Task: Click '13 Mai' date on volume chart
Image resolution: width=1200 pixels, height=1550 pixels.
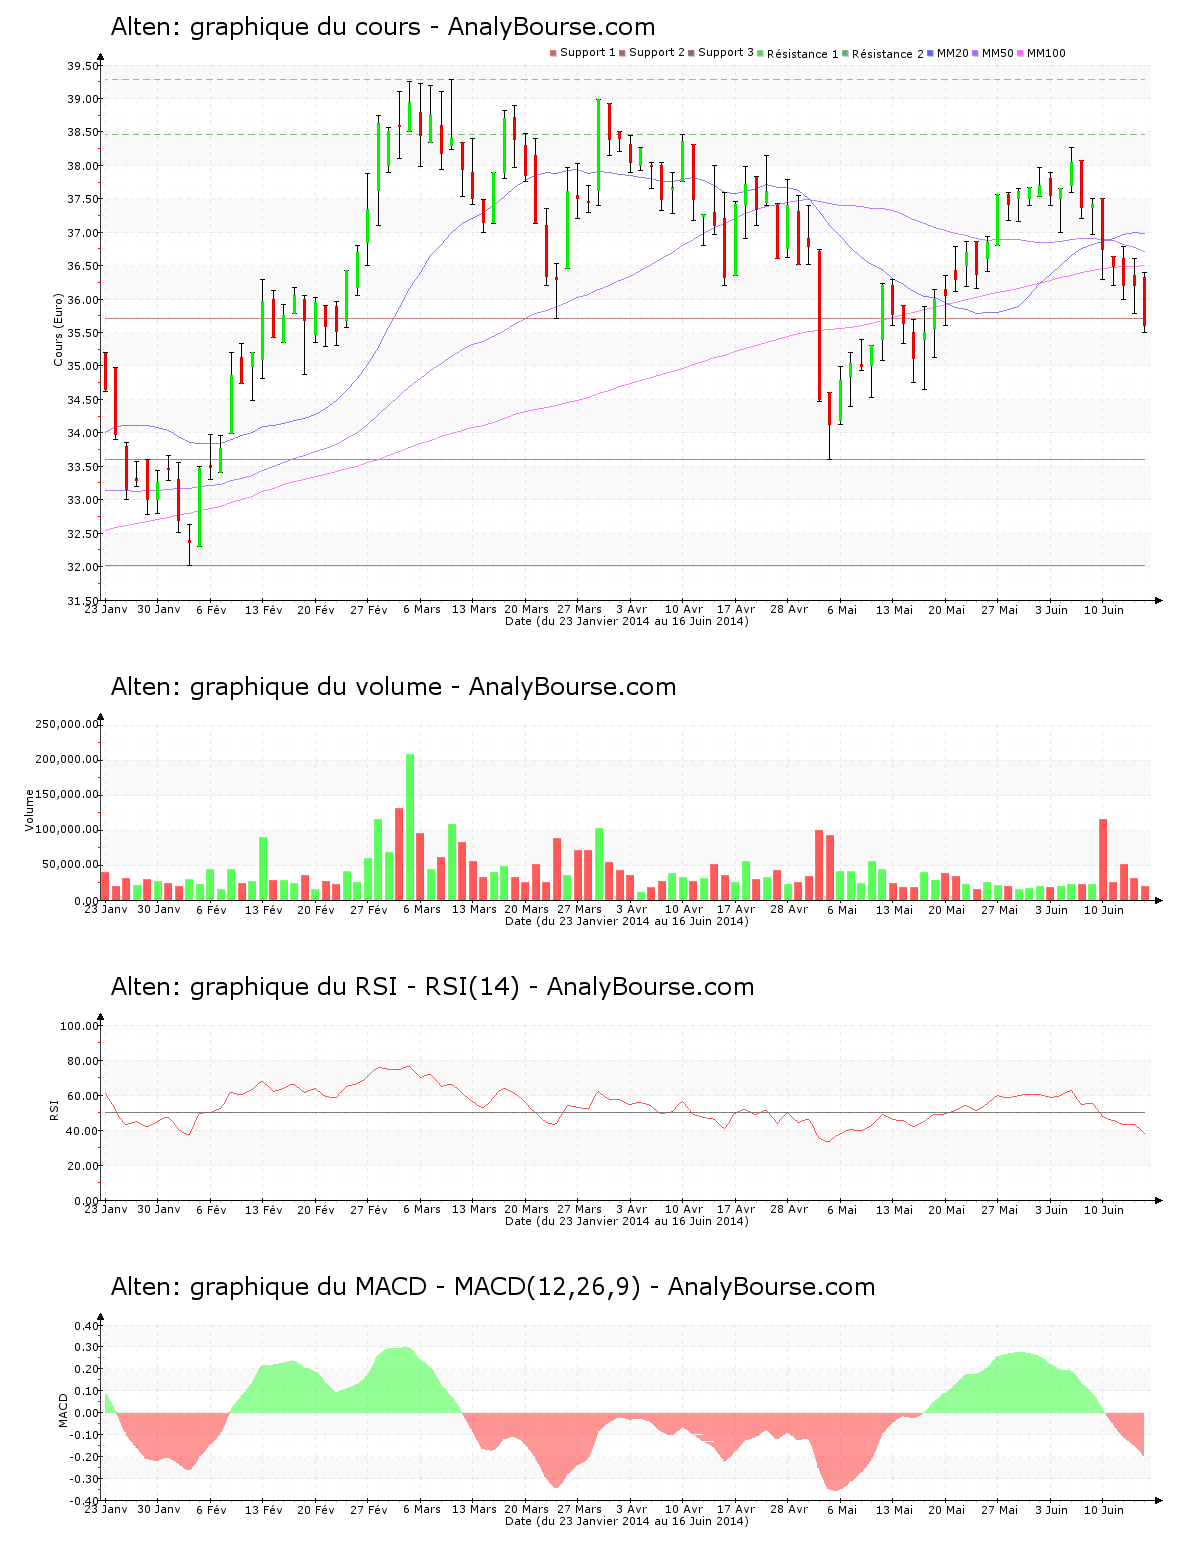Action: [x=894, y=909]
